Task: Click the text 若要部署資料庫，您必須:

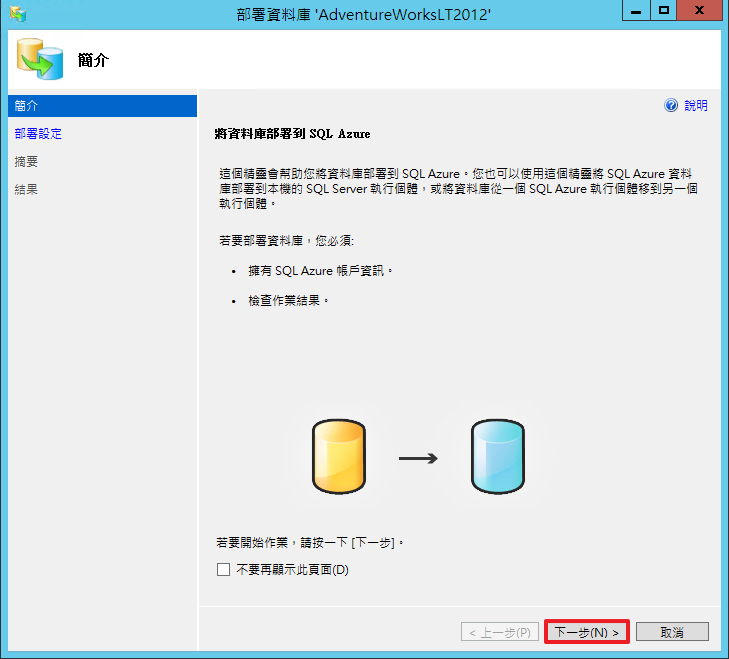Action: point(286,241)
